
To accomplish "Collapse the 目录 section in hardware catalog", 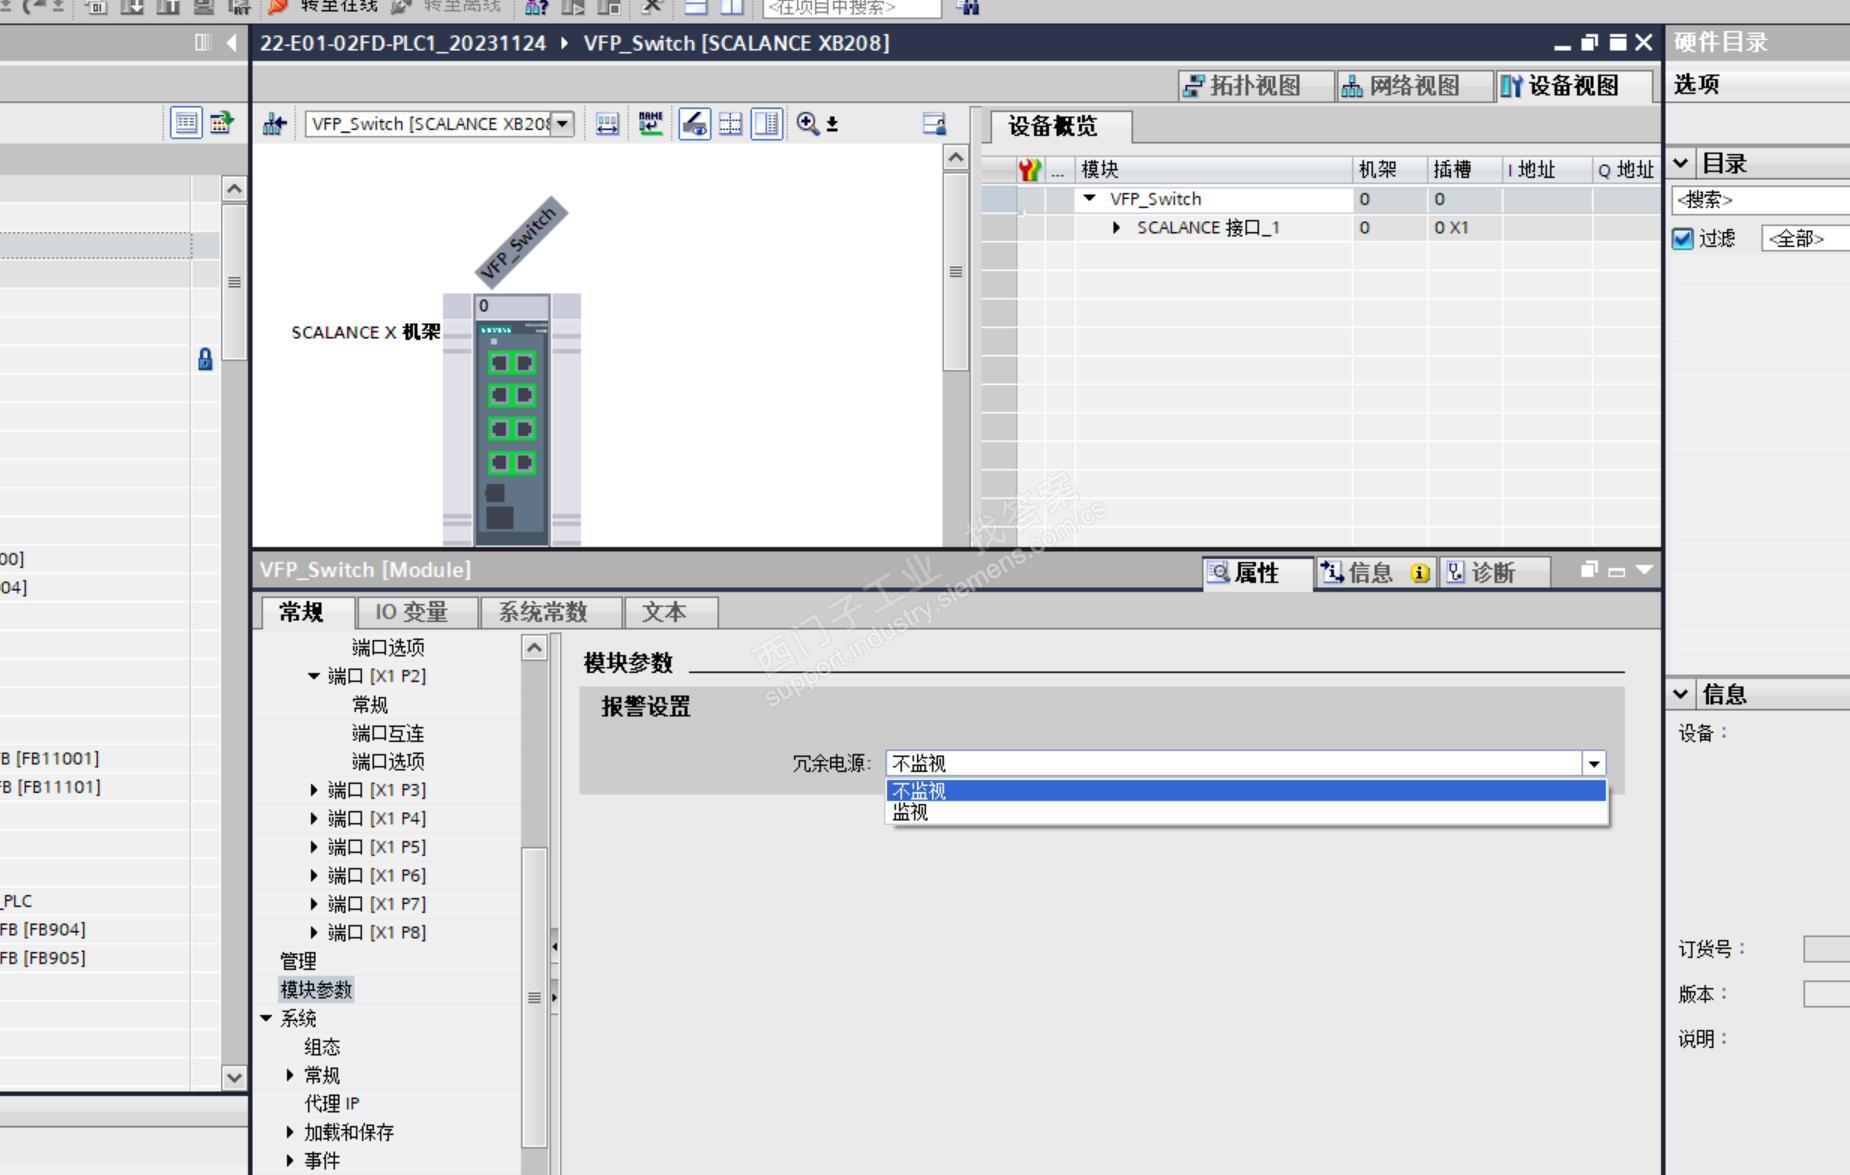I will (1681, 163).
